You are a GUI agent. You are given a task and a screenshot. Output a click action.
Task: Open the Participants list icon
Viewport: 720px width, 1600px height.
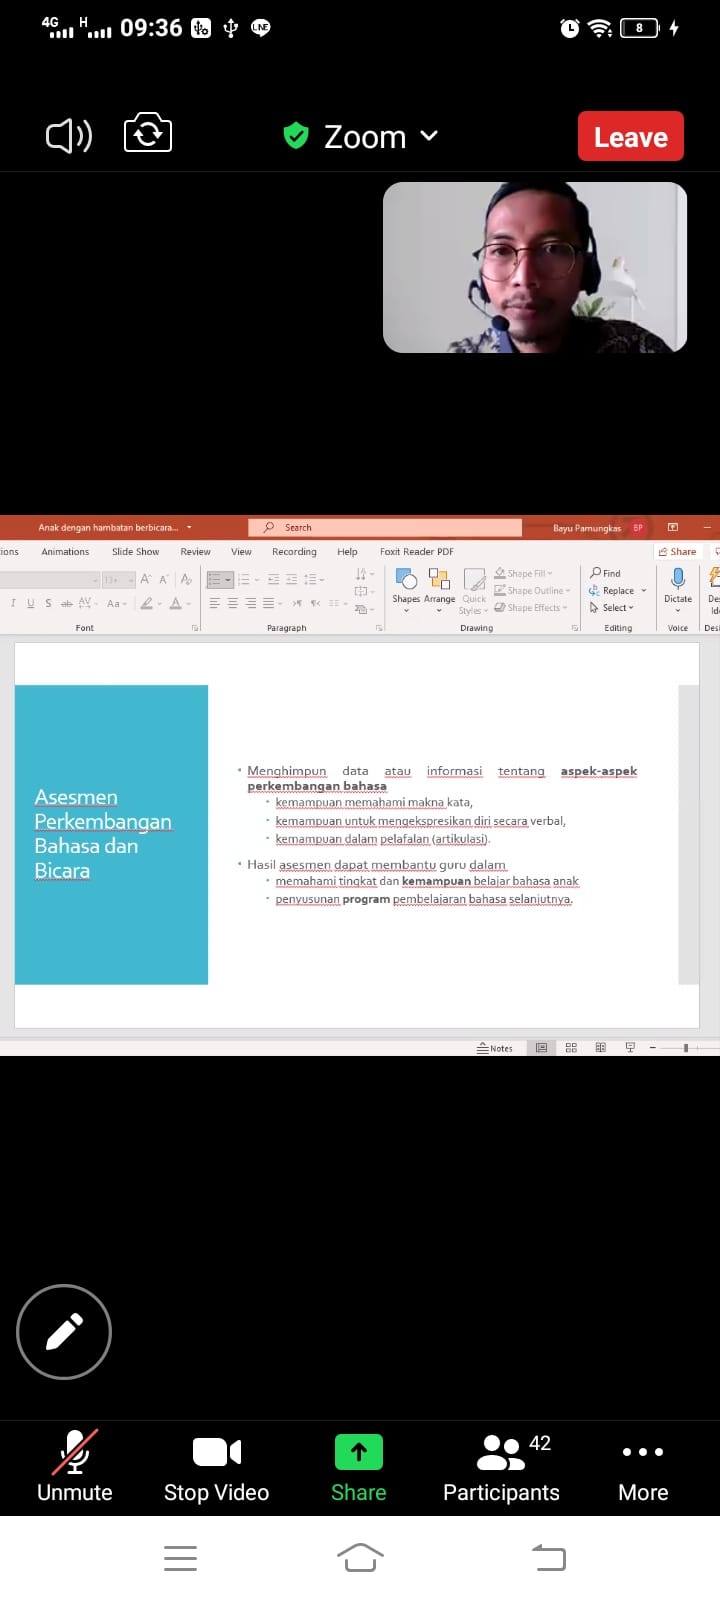[x=501, y=1453]
